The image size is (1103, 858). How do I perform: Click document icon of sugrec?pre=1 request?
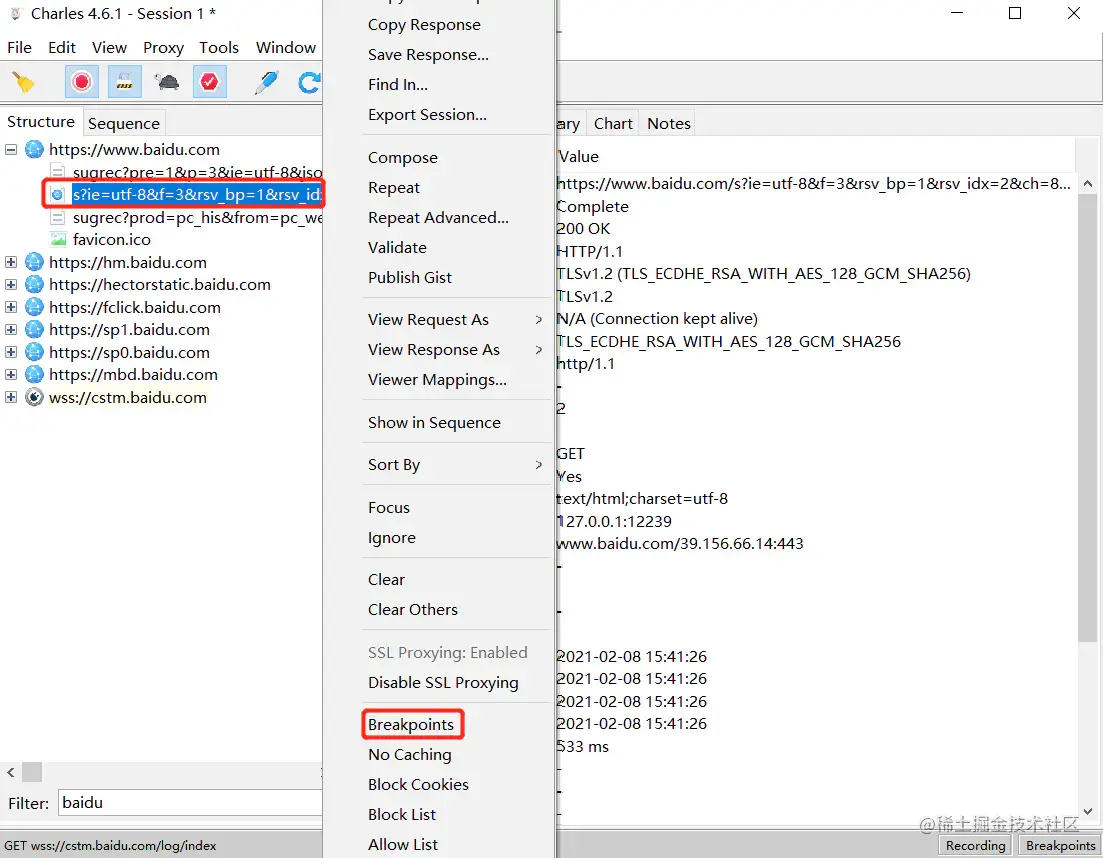(x=58, y=172)
